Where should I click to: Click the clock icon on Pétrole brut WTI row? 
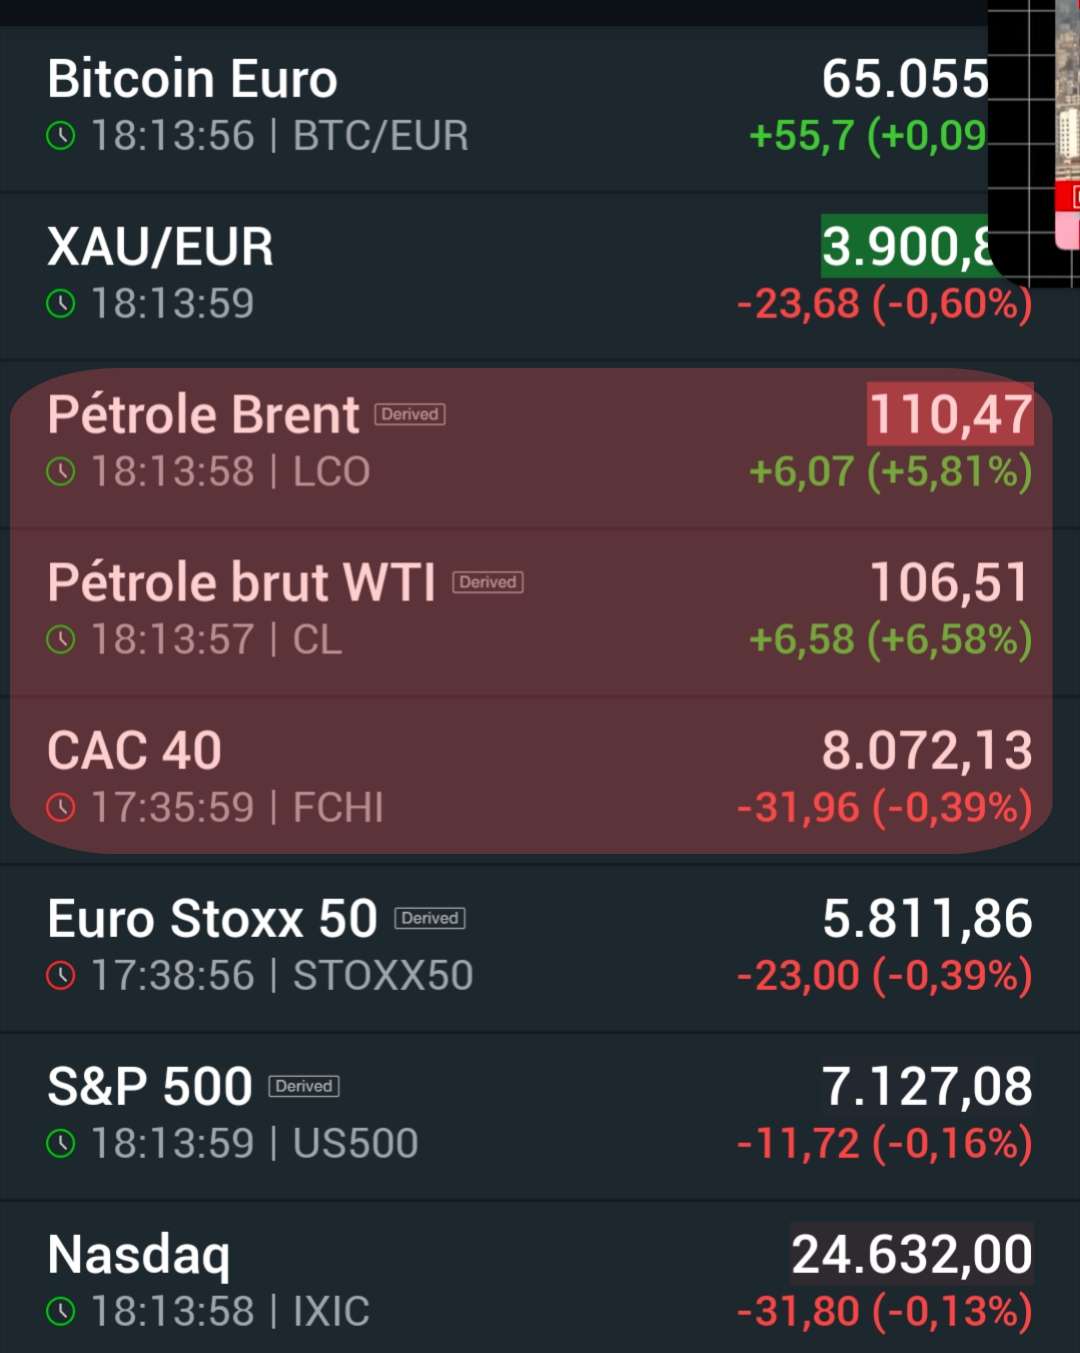coord(61,639)
